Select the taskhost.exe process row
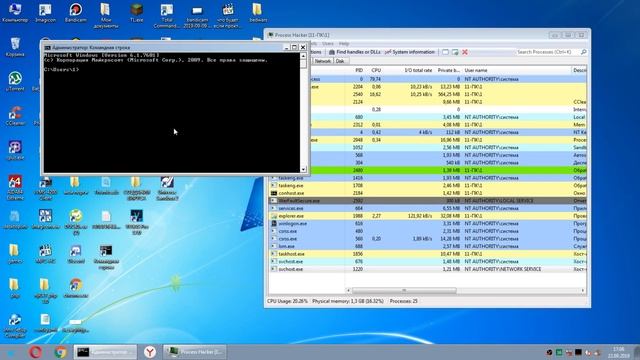The width and height of the screenshot is (640, 360). [x=428, y=254]
